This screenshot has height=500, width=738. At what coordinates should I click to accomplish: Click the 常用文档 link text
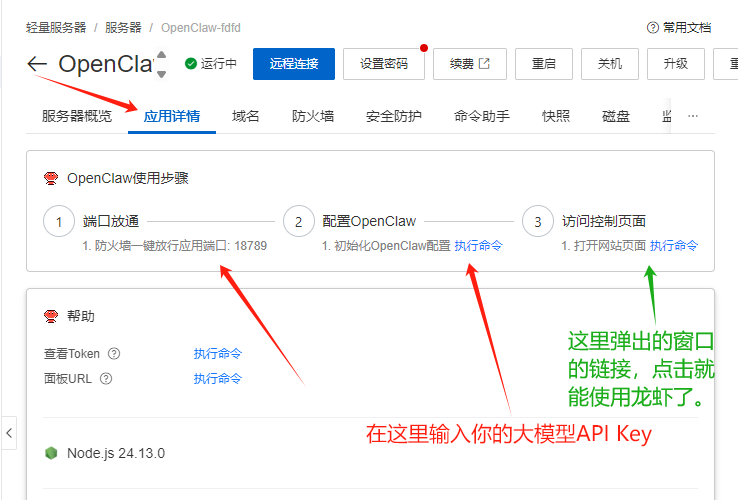coord(687,28)
